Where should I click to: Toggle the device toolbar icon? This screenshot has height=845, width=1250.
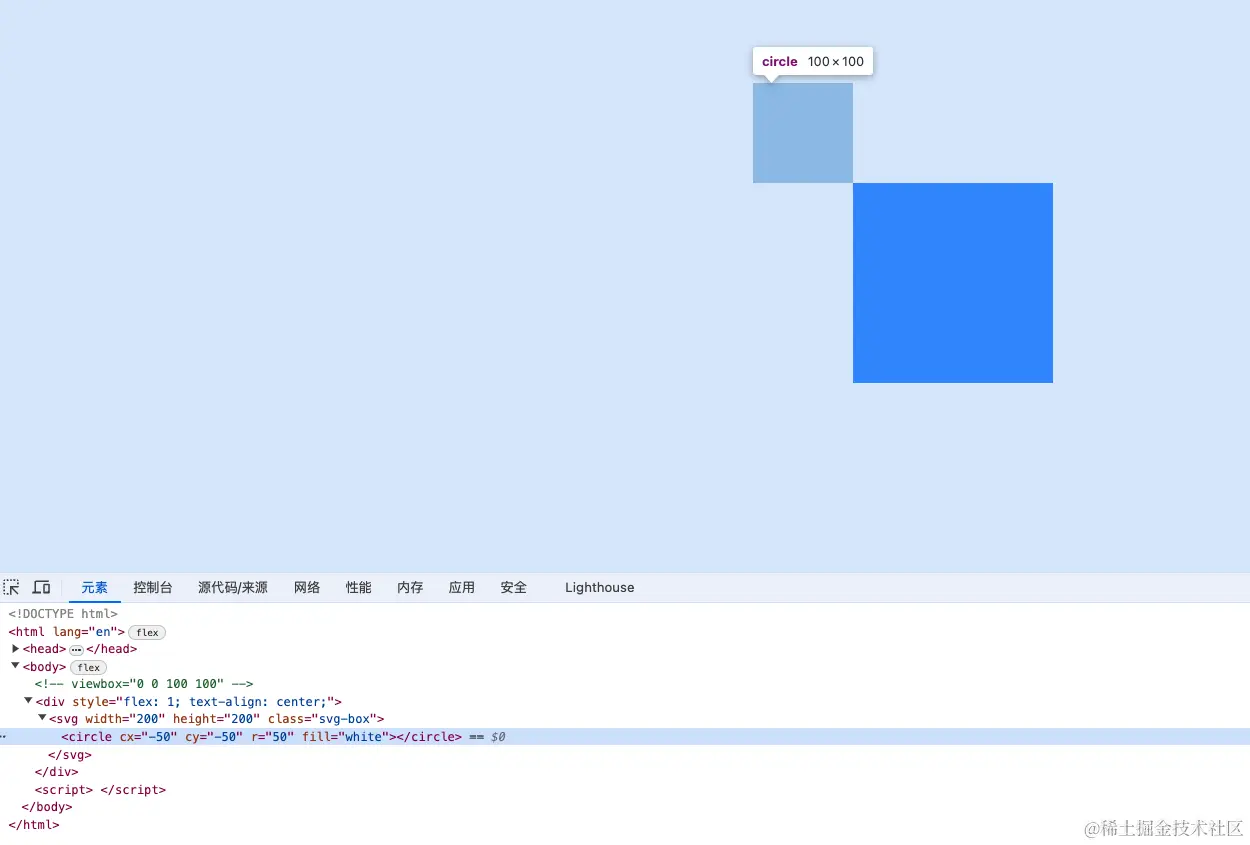click(41, 587)
